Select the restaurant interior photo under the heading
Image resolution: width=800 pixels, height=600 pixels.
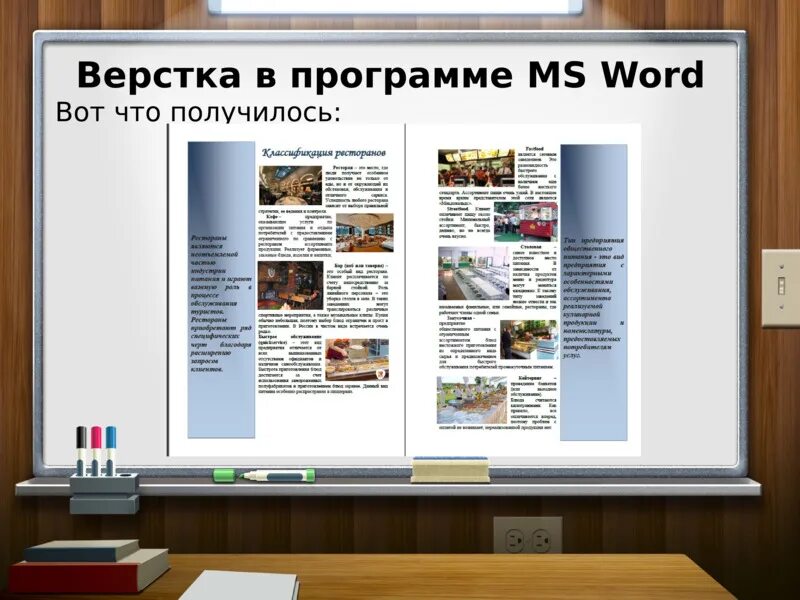point(290,185)
